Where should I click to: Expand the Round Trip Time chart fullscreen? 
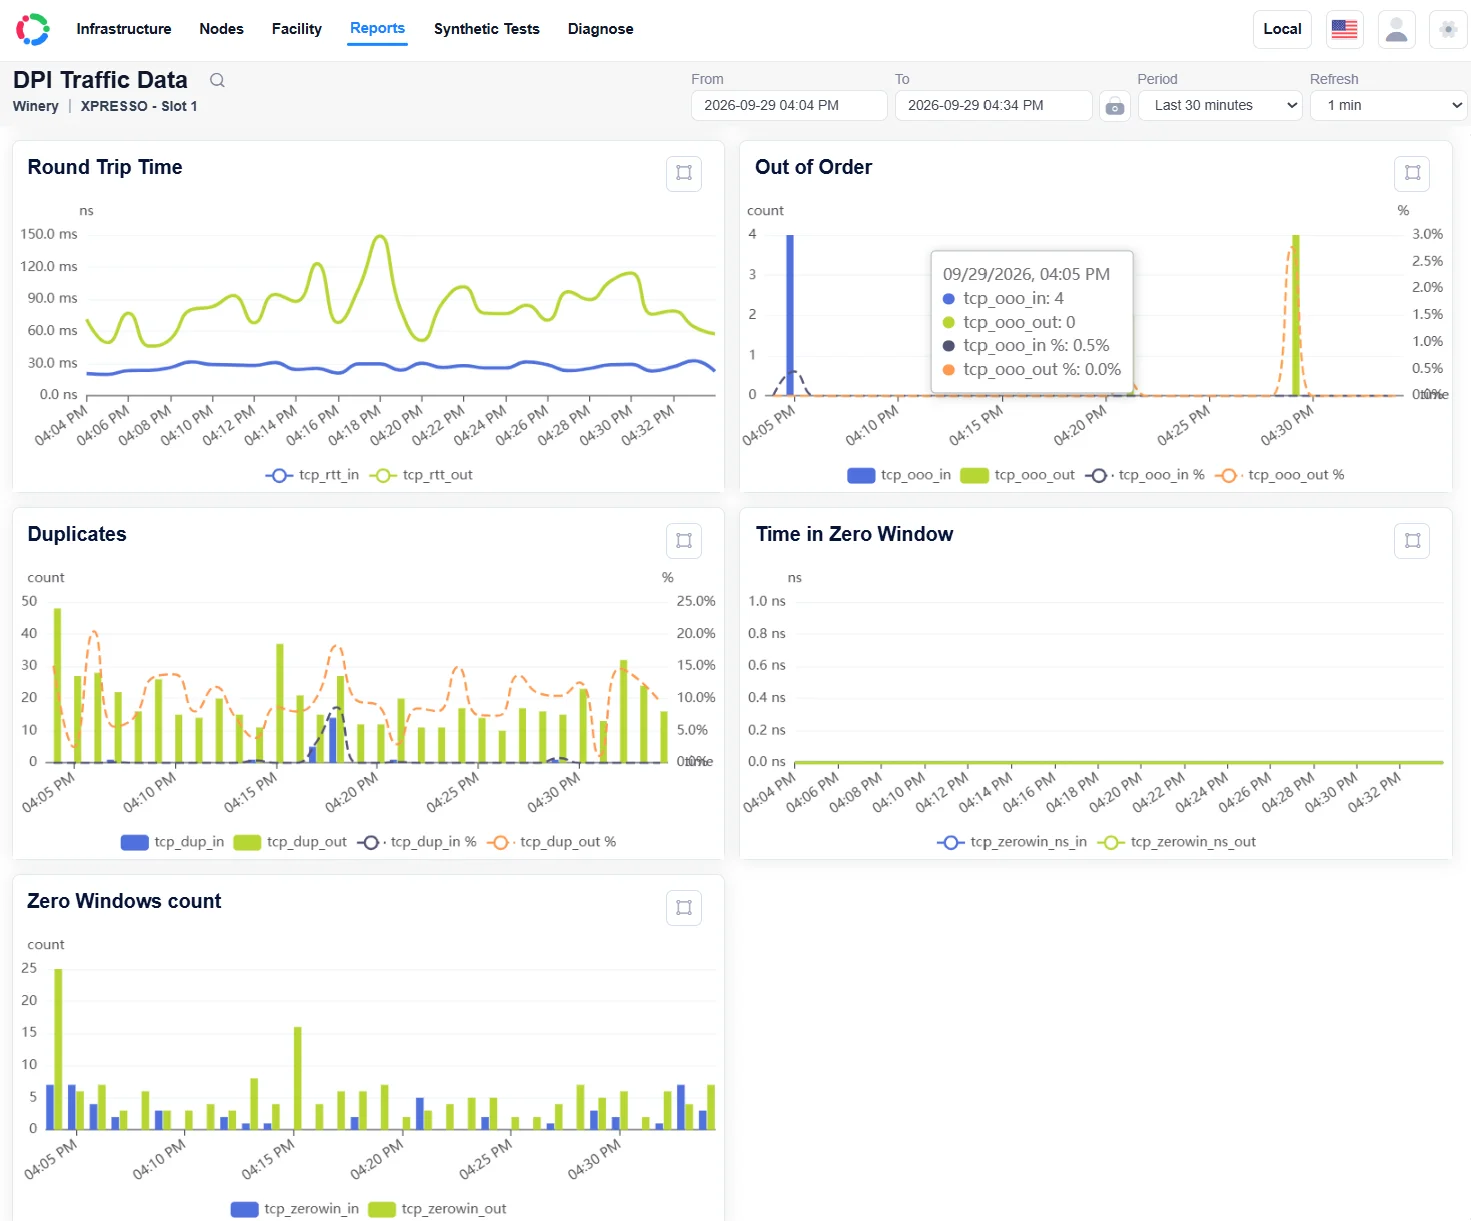pyautogui.click(x=684, y=173)
